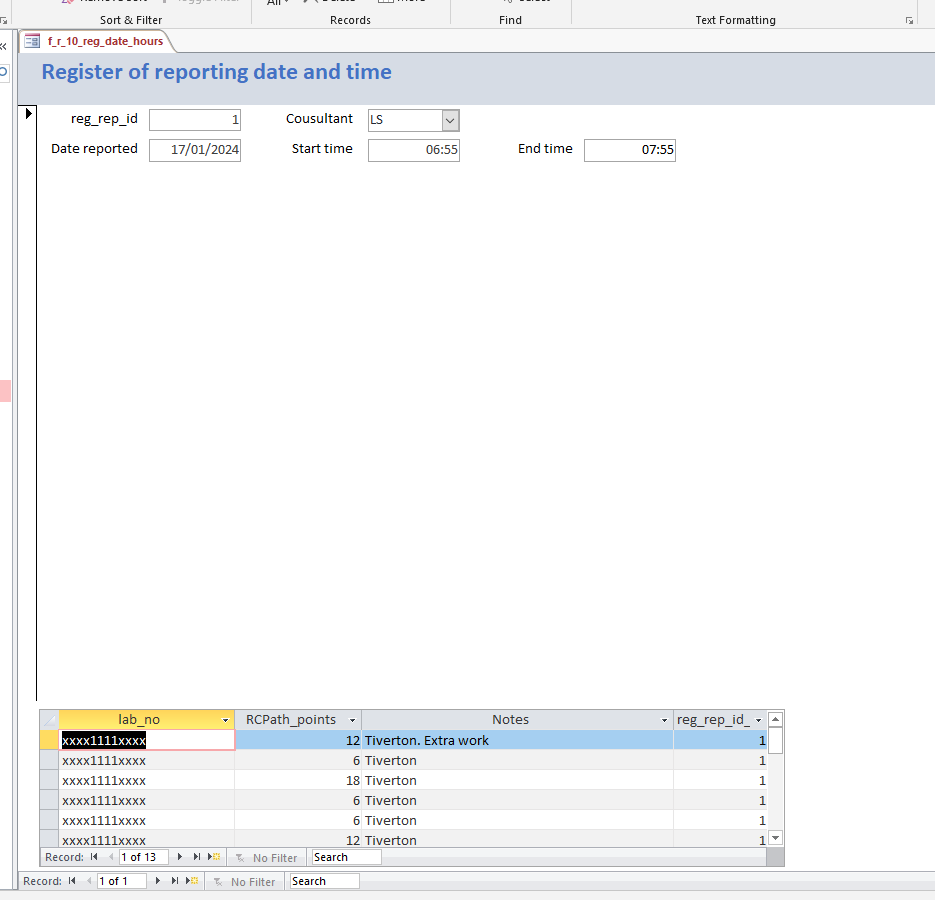Image resolution: width=935 pixels, height=900 pixels.
Task: Select the RCPath_points column header
Action: (x=291, y=720)
